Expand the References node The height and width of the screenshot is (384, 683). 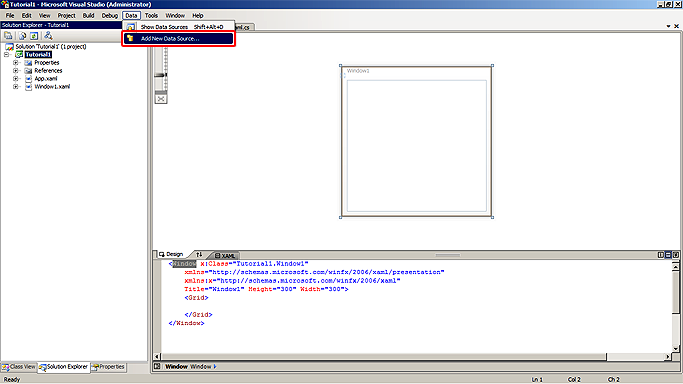coord(16,71)
